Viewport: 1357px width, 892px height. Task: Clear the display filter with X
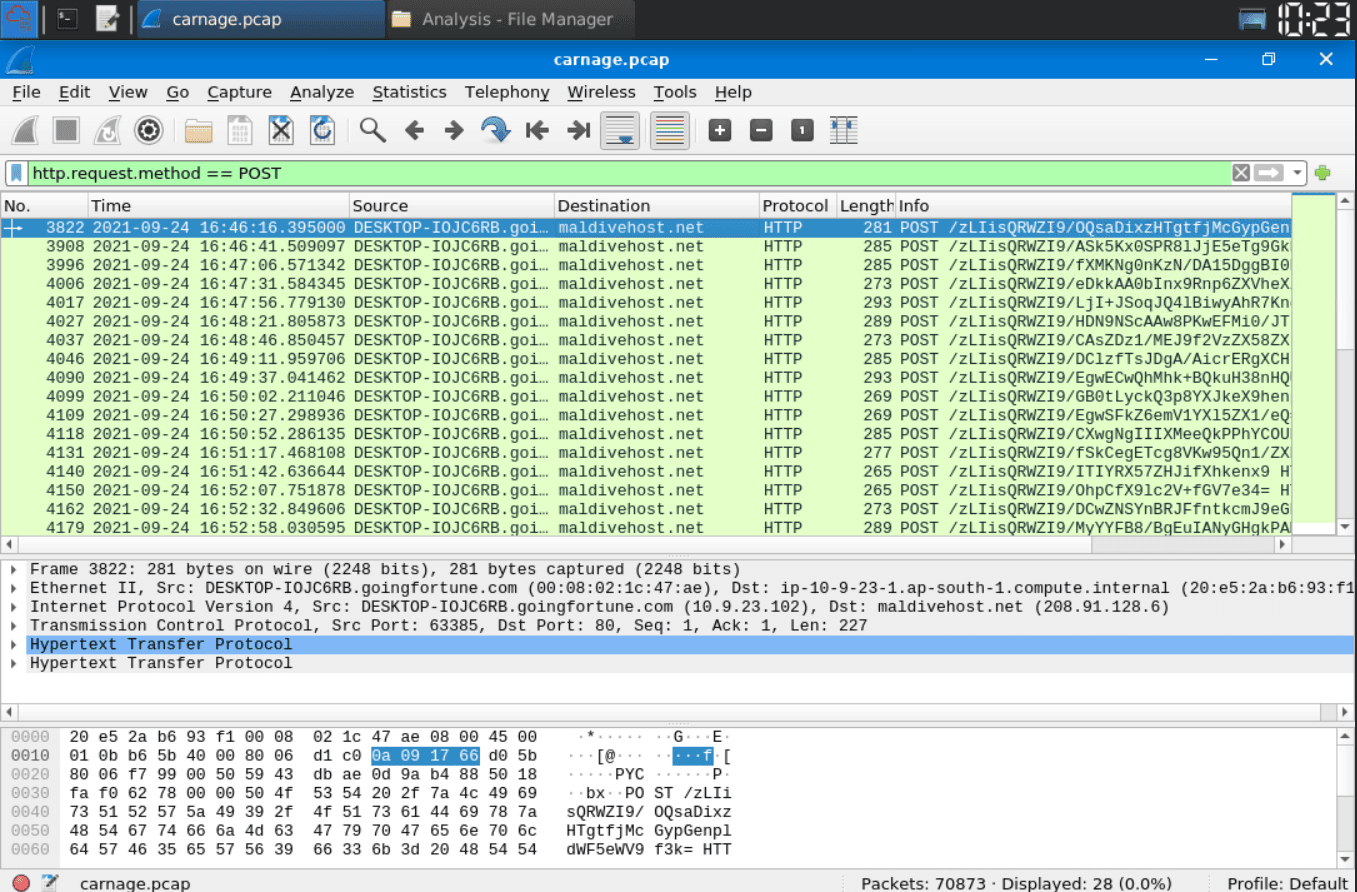point(1241,173)
